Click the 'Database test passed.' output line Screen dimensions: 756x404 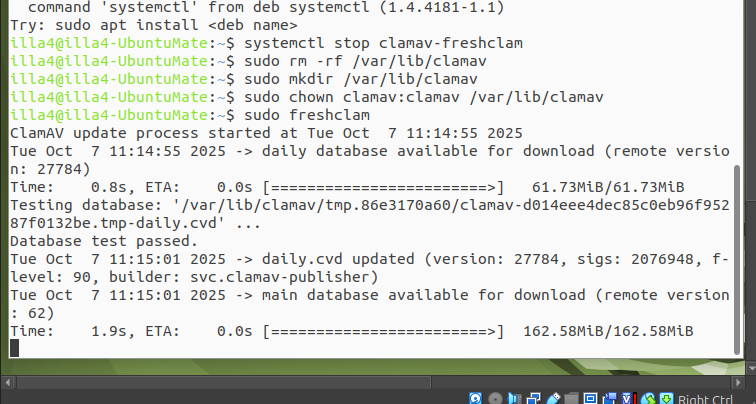103,241
